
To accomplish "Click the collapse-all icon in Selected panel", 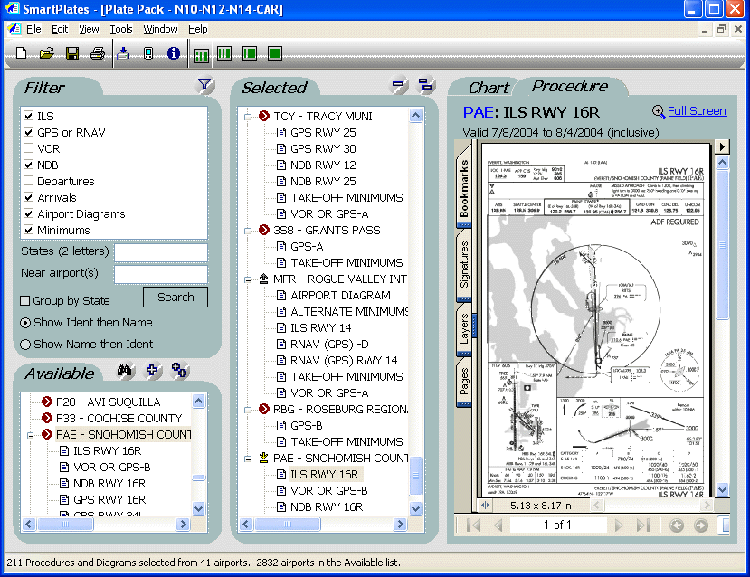I will (x=398, y=85).
